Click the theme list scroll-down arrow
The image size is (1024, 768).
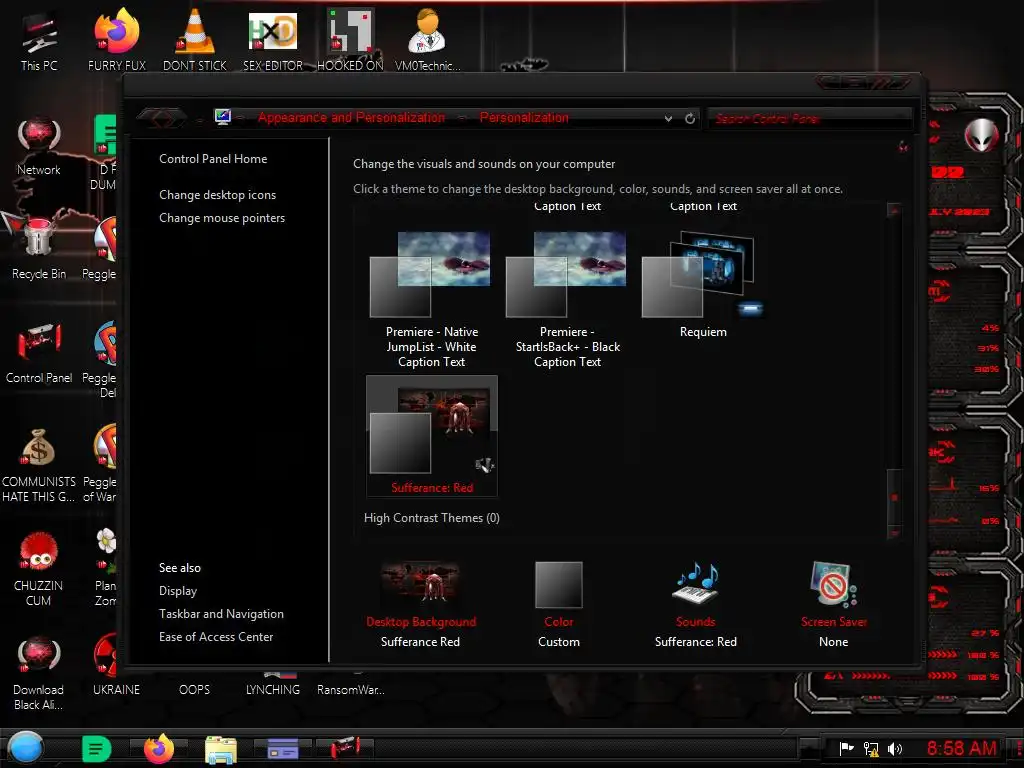point(895,532)
